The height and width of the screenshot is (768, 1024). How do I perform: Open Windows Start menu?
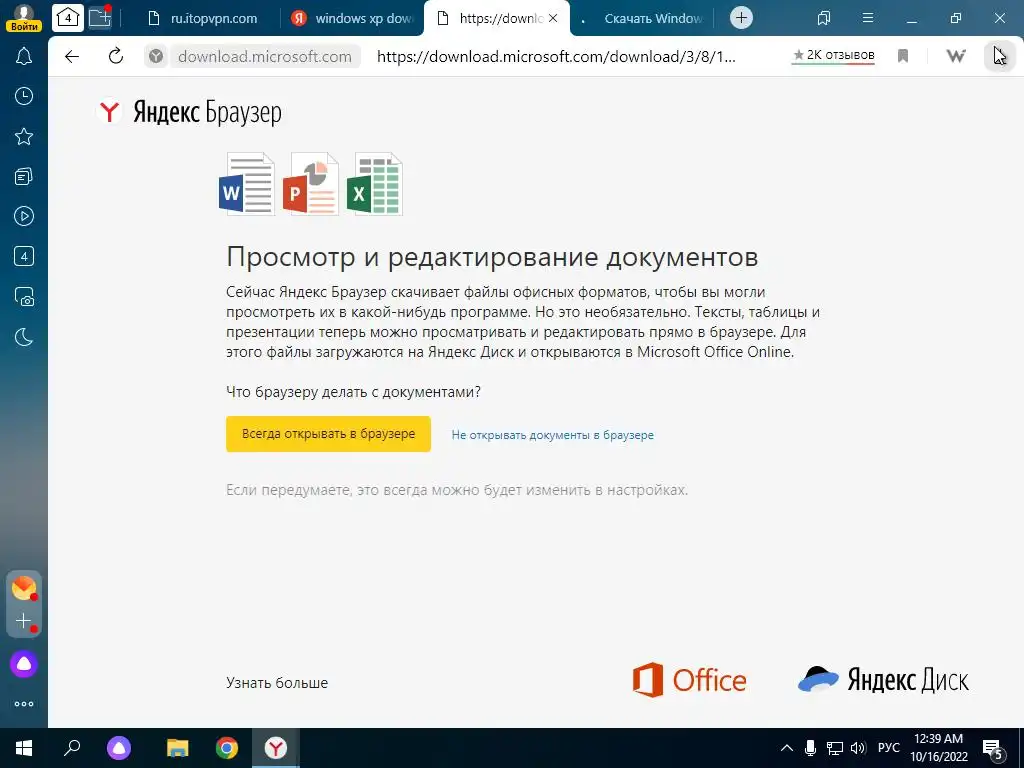click(24, 748)
